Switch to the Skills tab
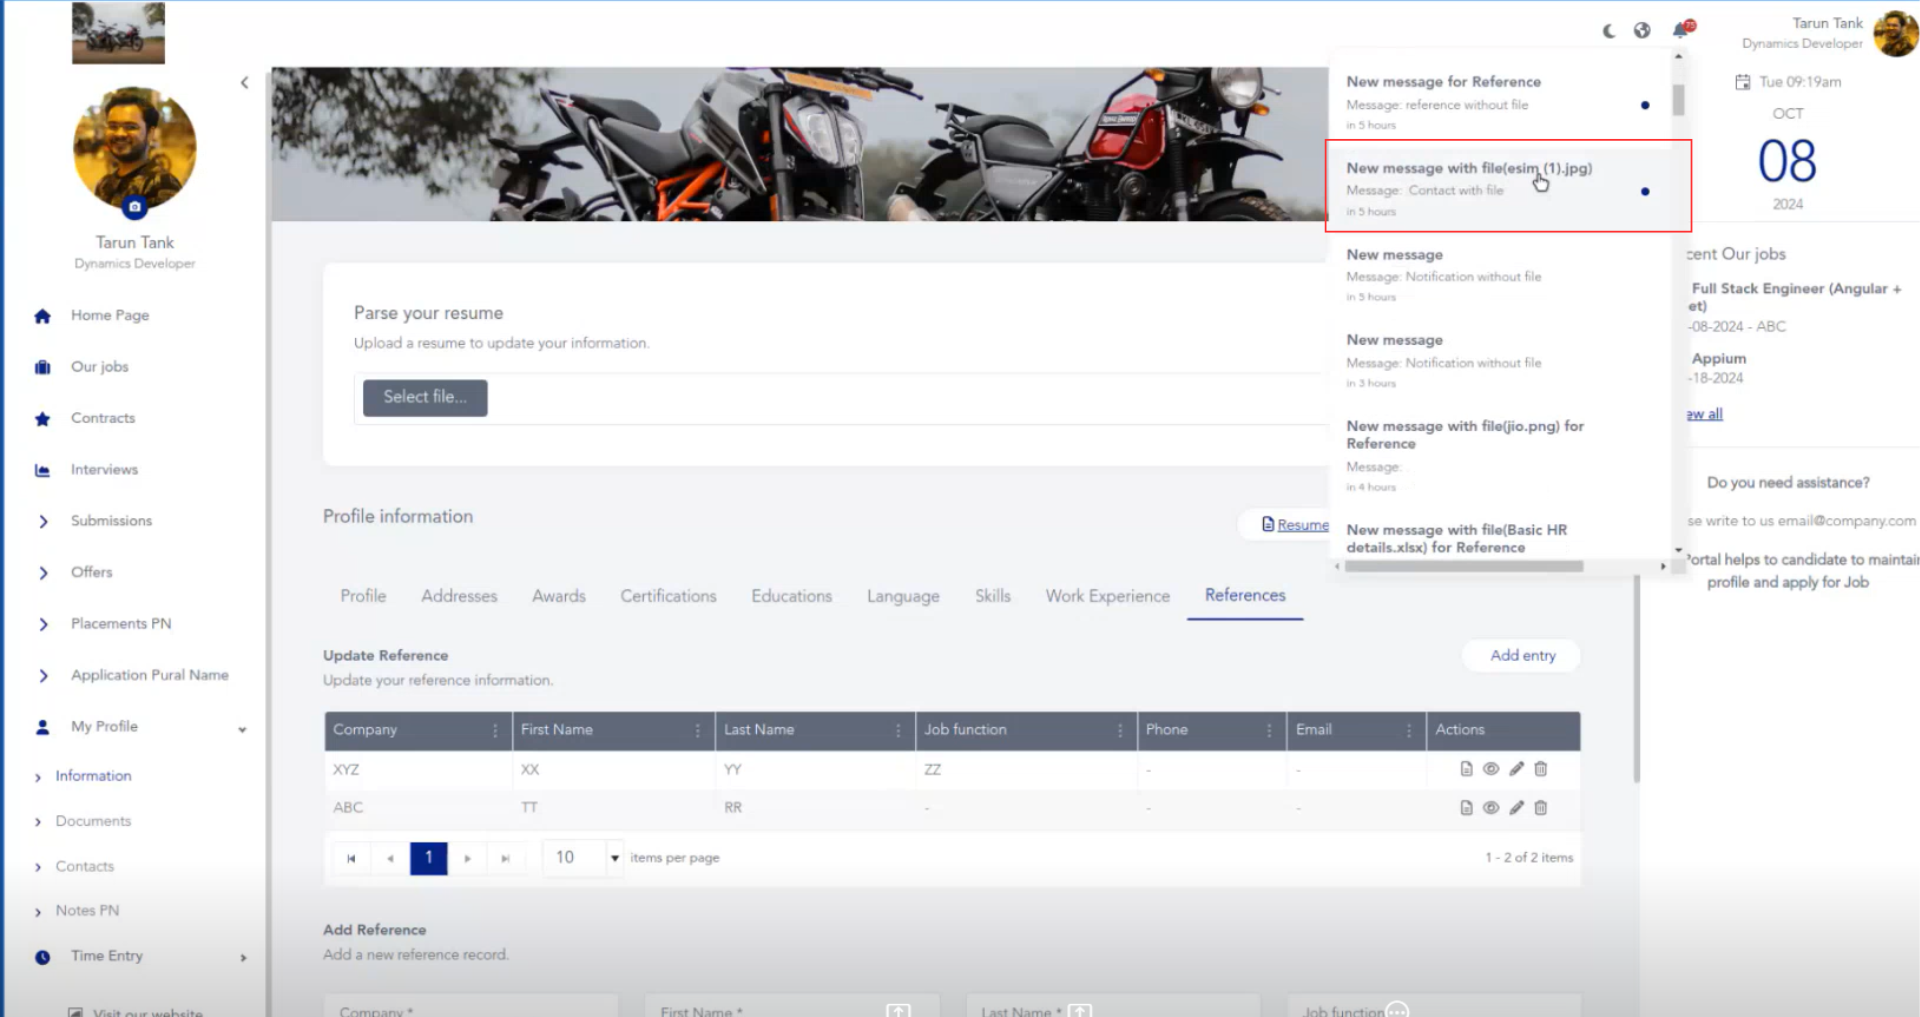Screen dimensions: 1920x1017 coord(993,596)
